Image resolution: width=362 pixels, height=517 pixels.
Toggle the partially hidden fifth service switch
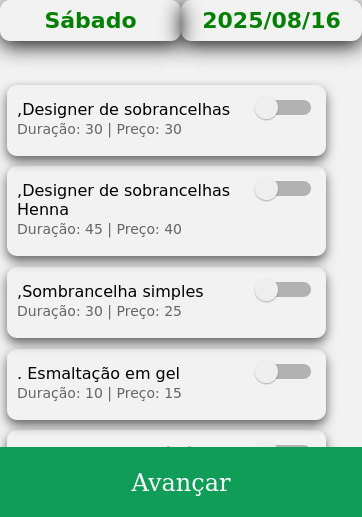click(x=283, y=445)
